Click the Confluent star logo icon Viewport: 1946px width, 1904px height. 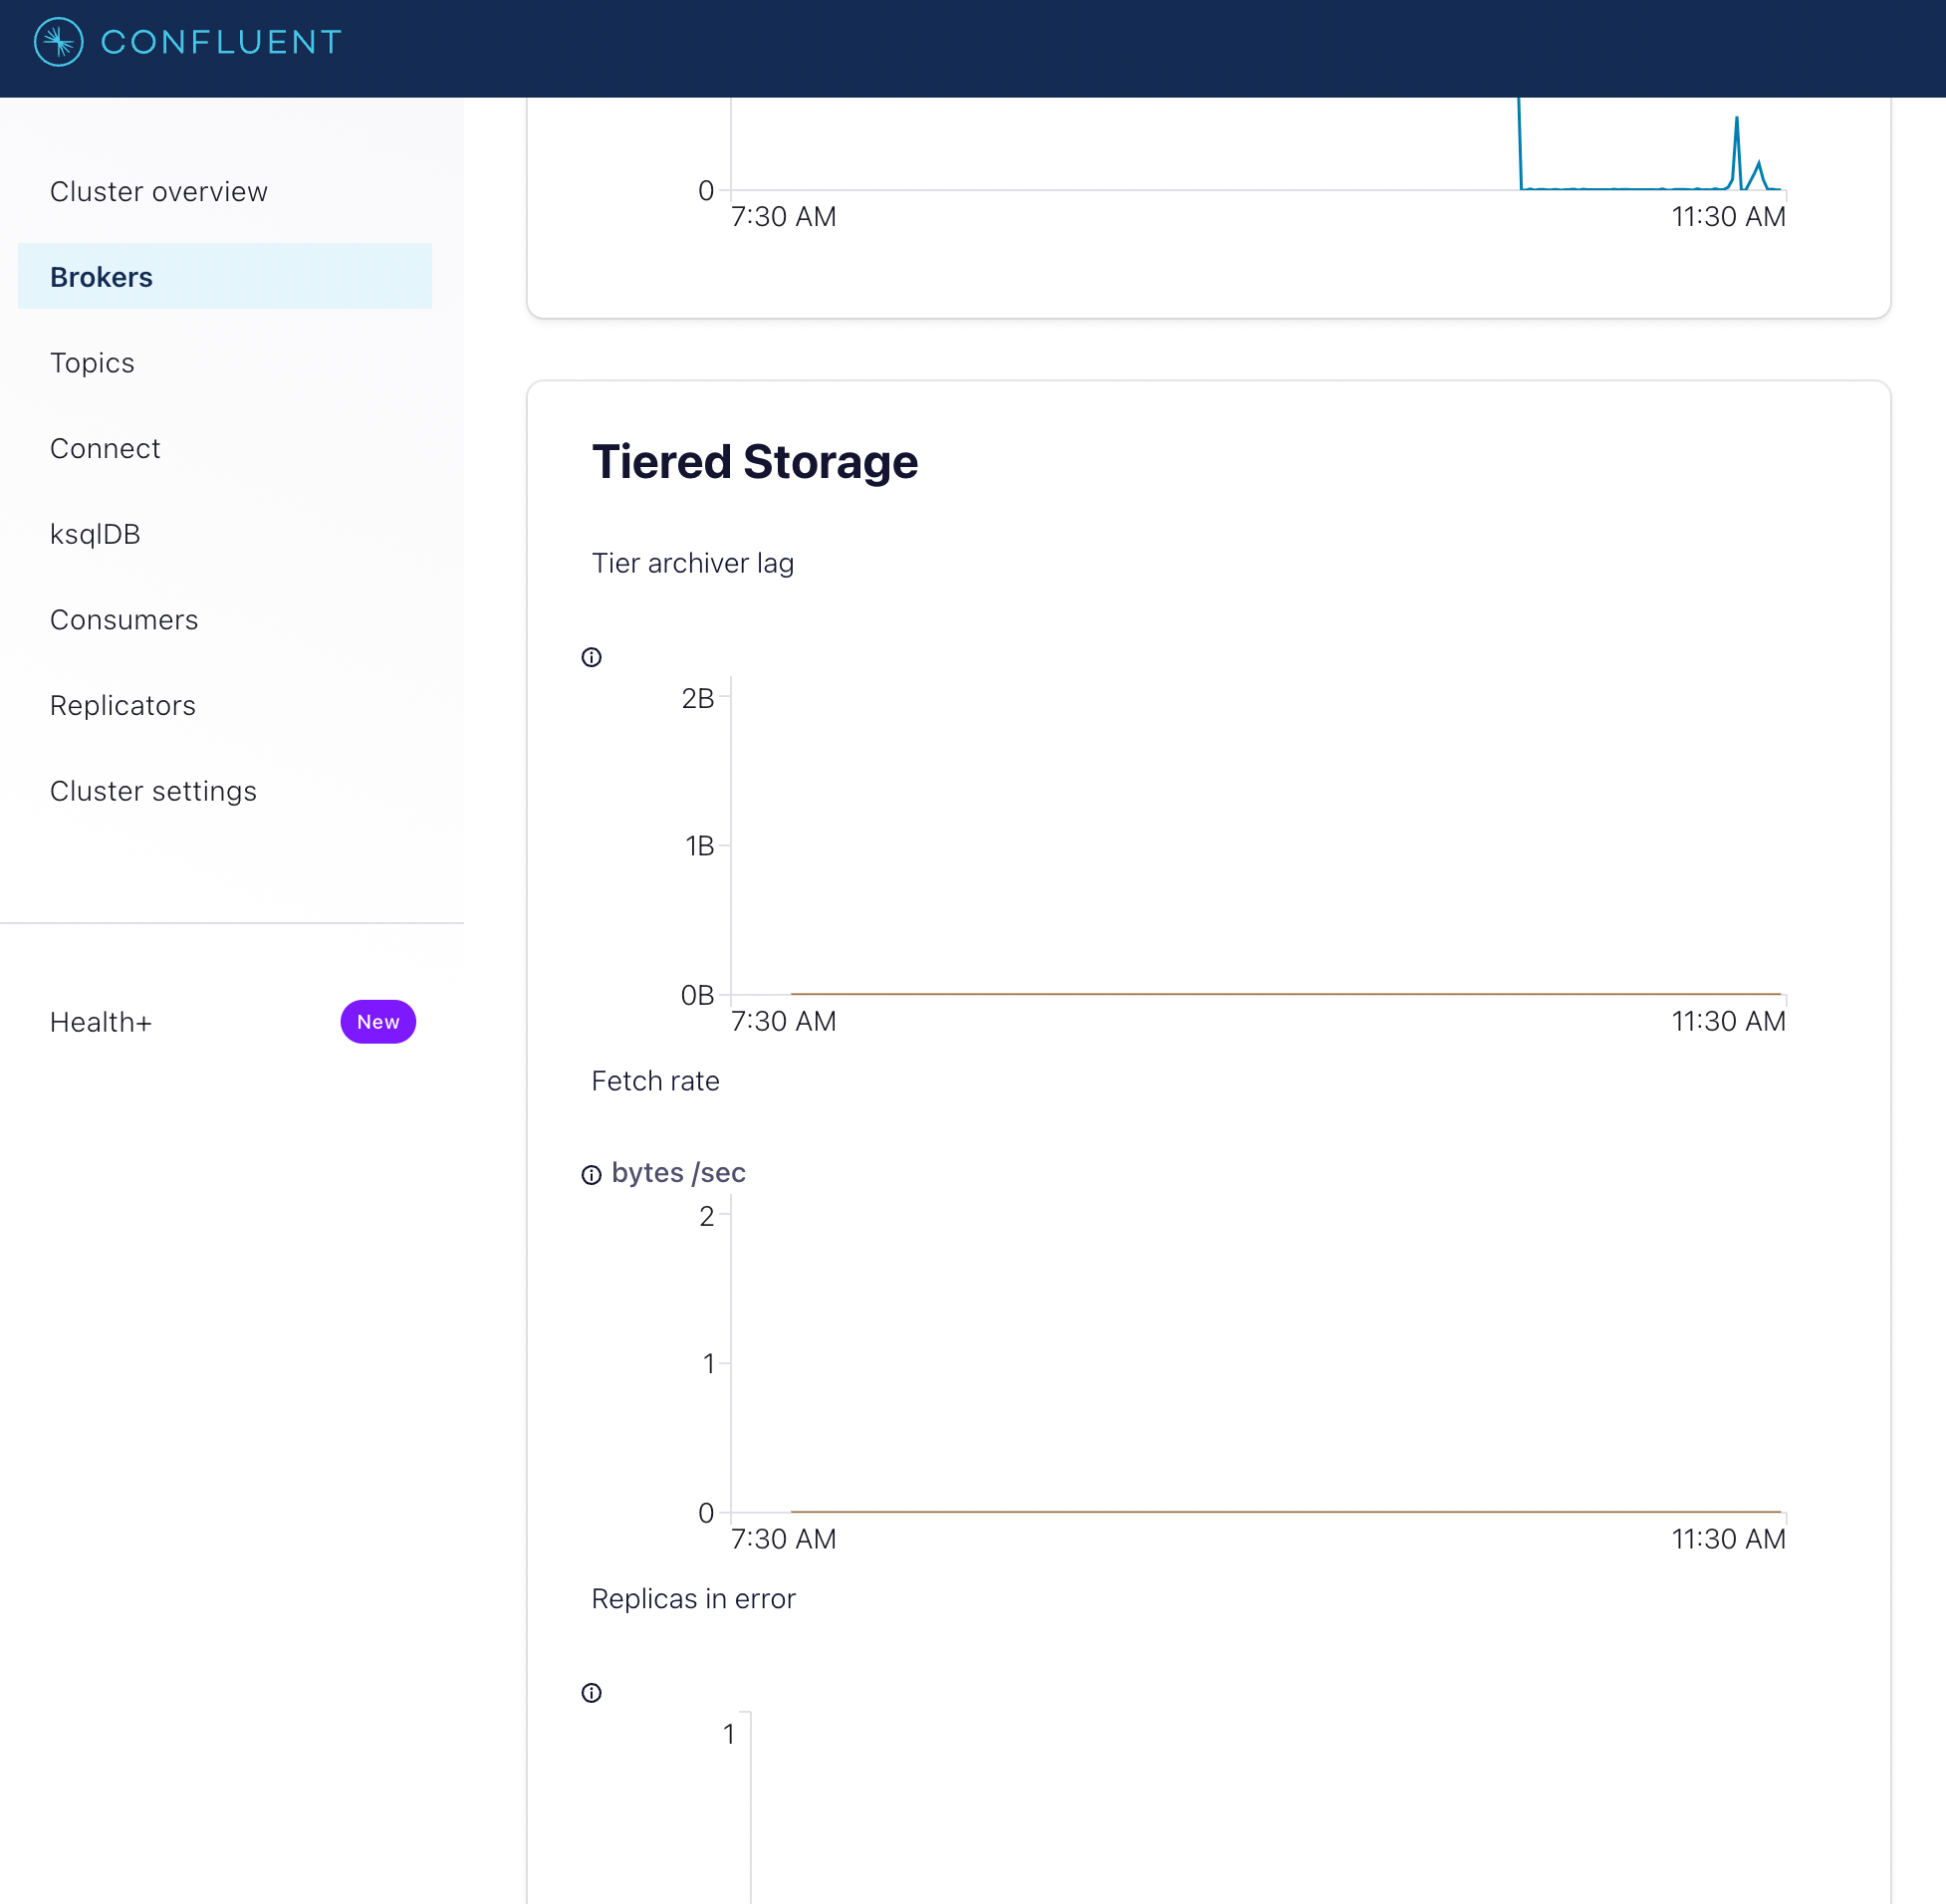[x=58, y=42]
